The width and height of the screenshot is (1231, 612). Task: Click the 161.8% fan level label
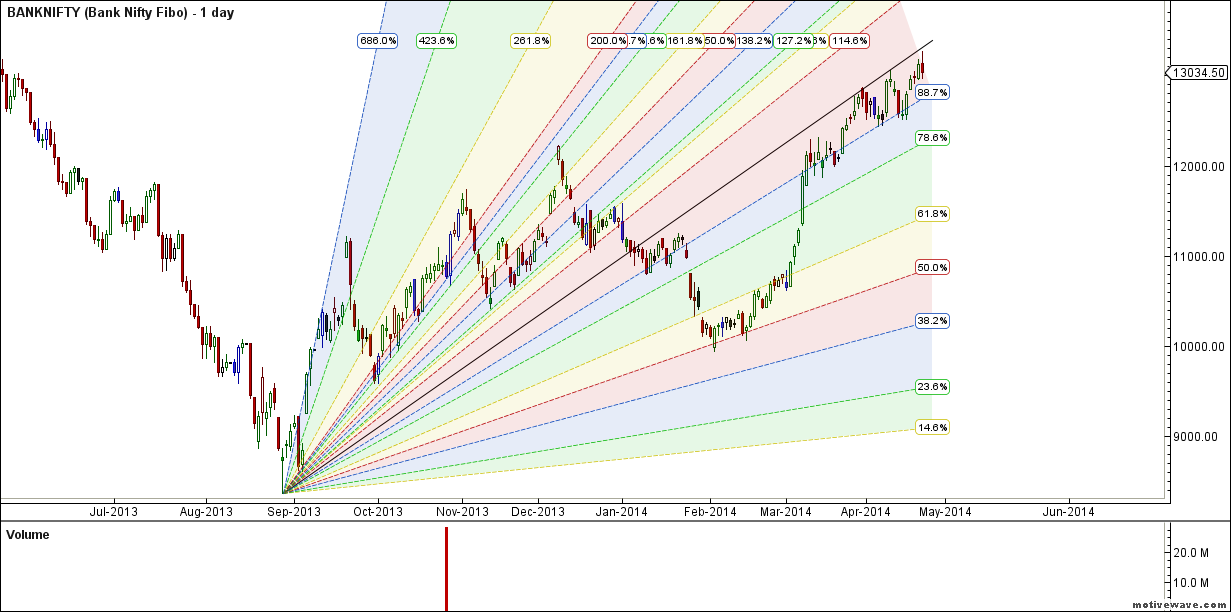click(685, 41)
